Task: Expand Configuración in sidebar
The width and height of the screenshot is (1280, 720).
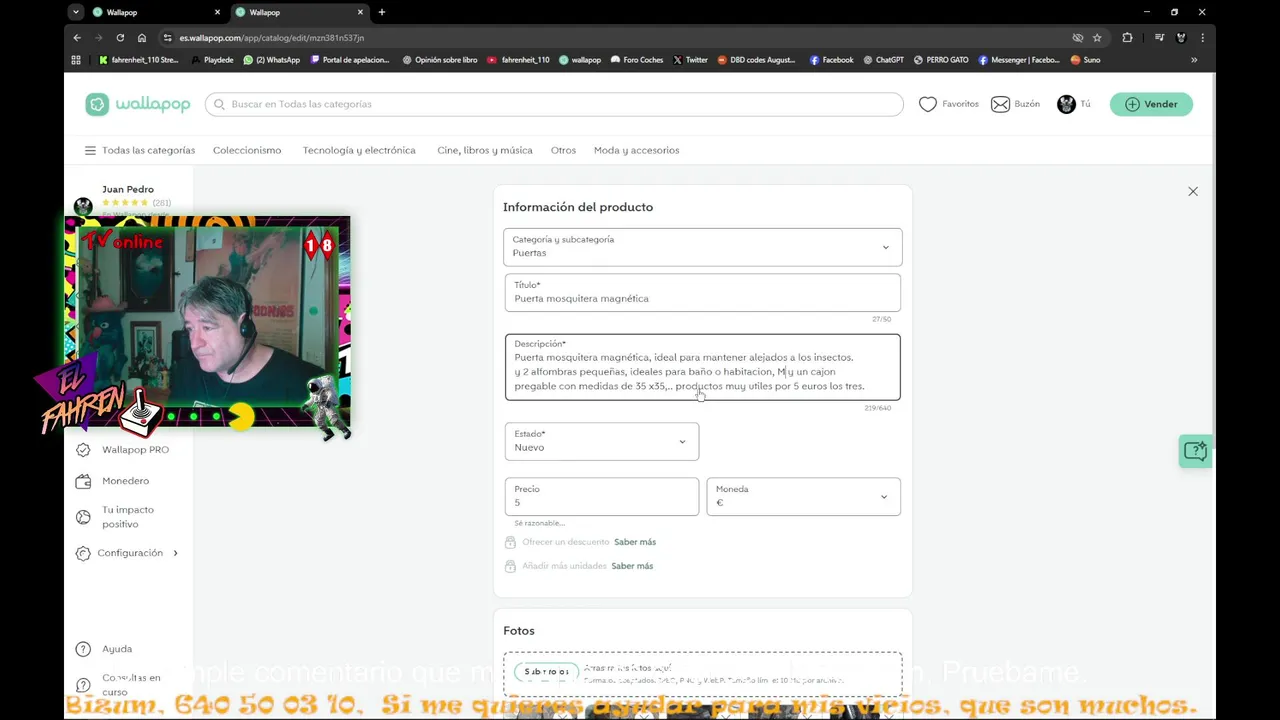Action: tap(128, 553)
